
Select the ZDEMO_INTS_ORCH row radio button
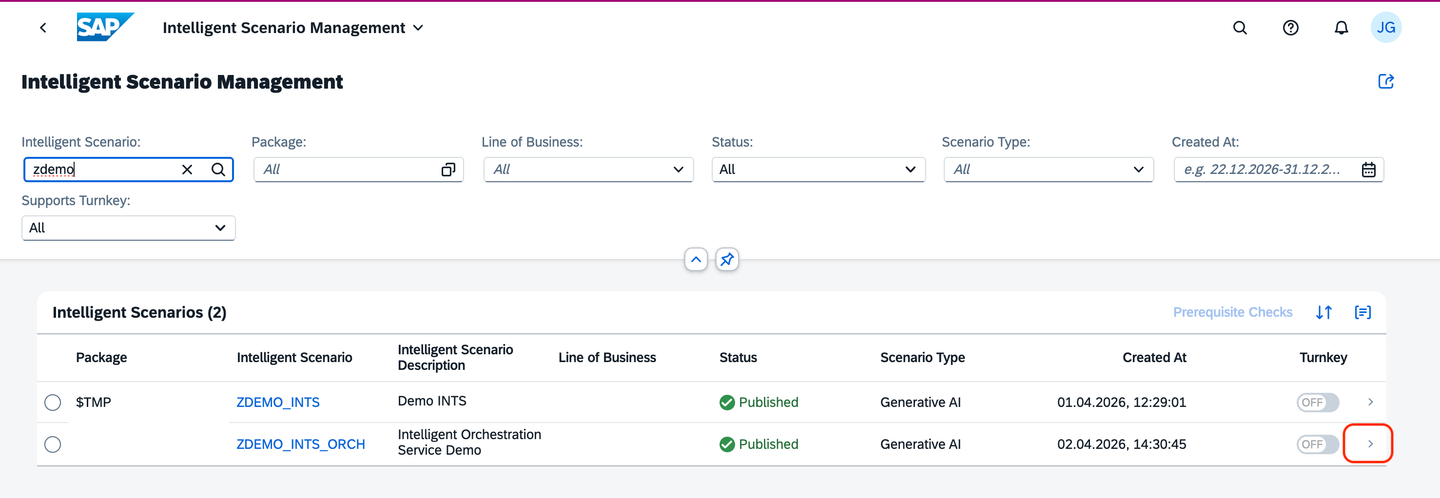[x=53, y=444]
